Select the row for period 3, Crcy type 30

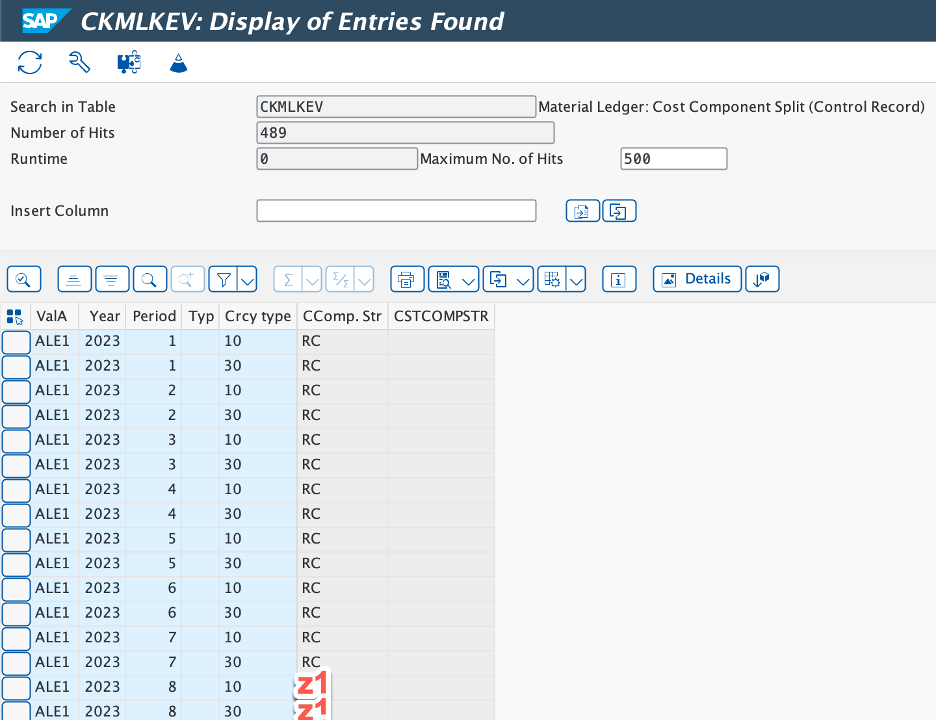(16, 465)
